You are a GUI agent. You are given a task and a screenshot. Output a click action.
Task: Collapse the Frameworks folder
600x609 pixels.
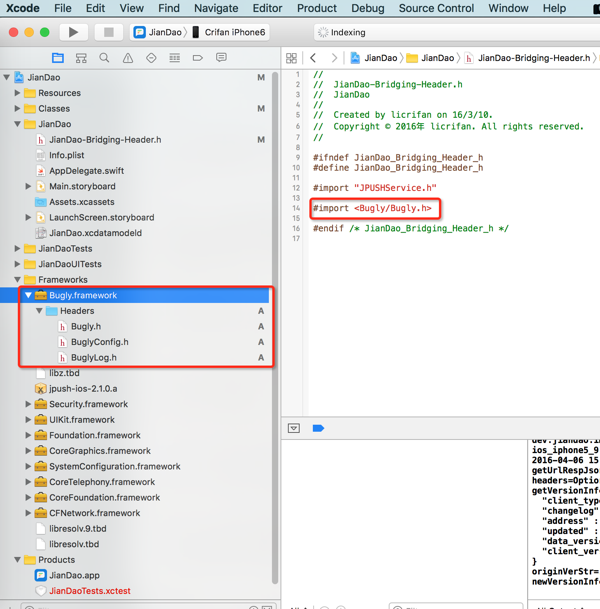[17, 279]
